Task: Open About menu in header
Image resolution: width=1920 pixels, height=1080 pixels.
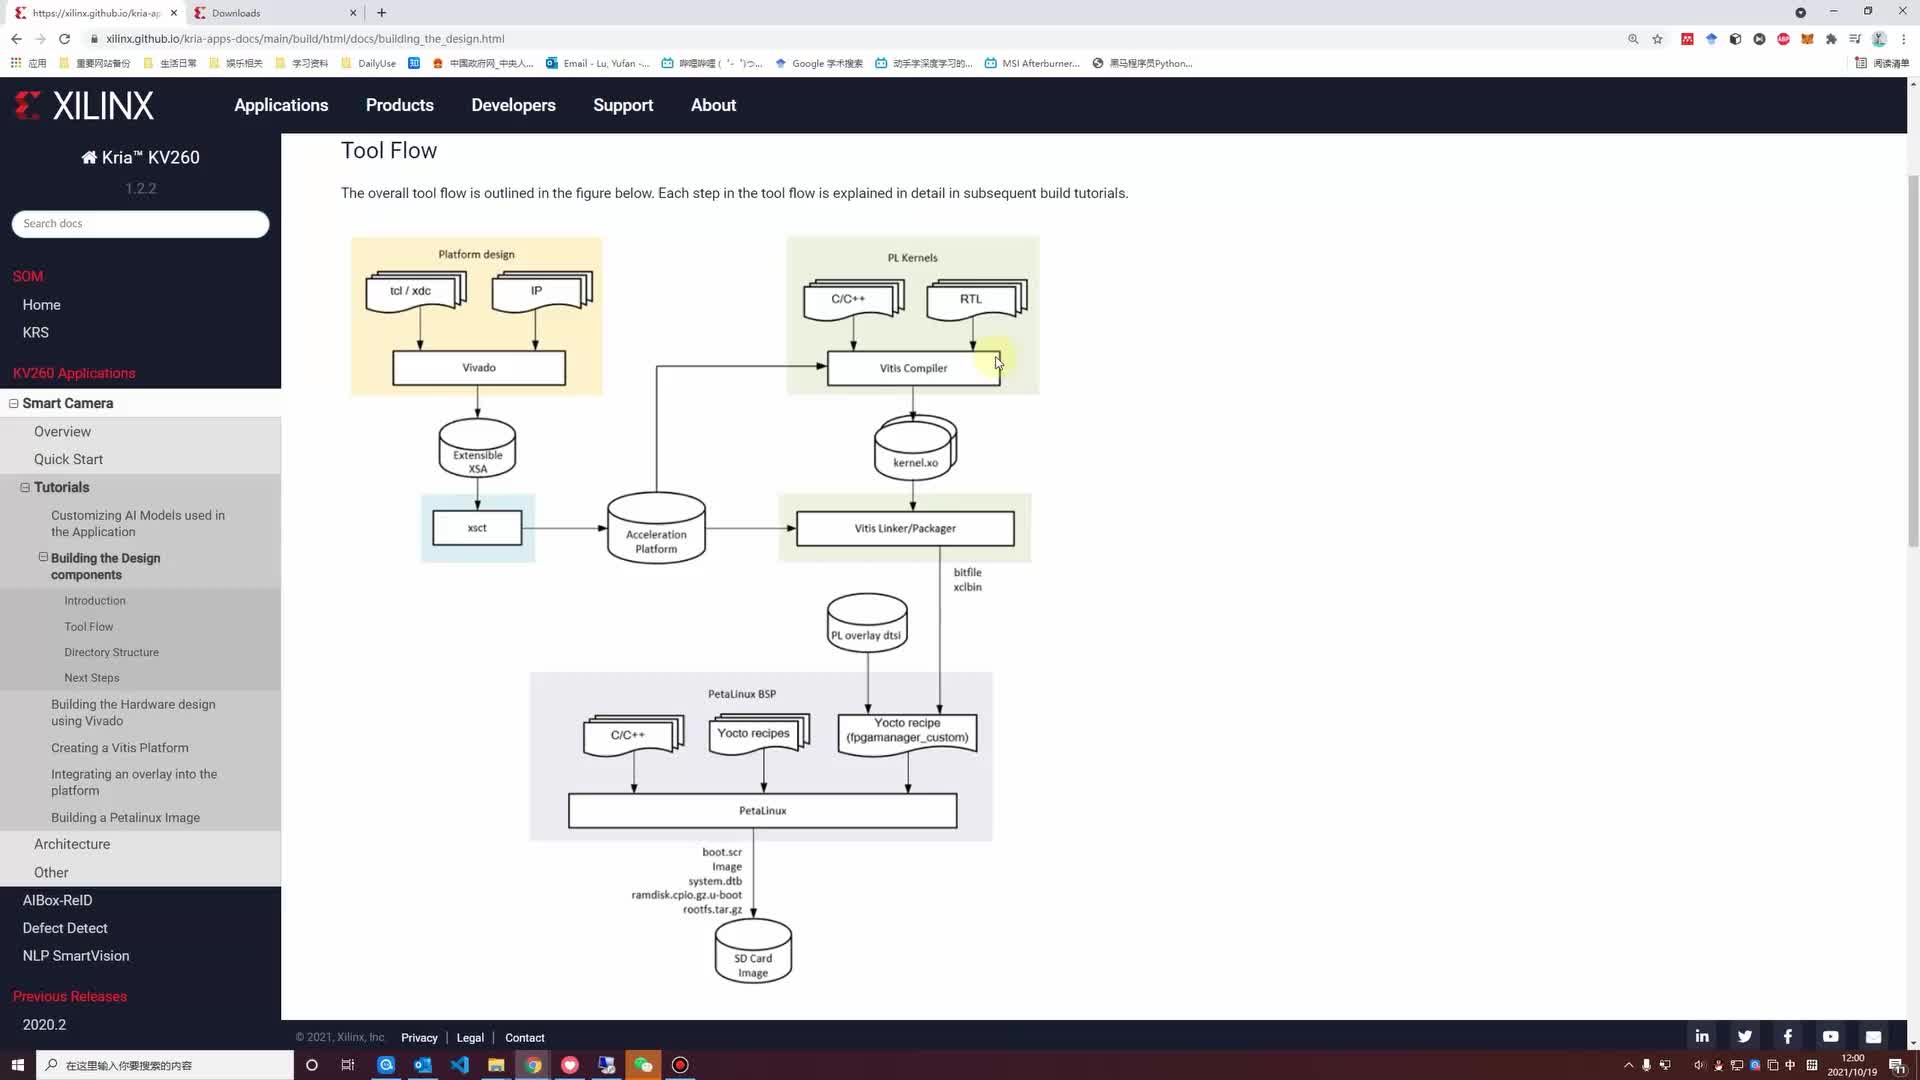Action: point(713,105)
